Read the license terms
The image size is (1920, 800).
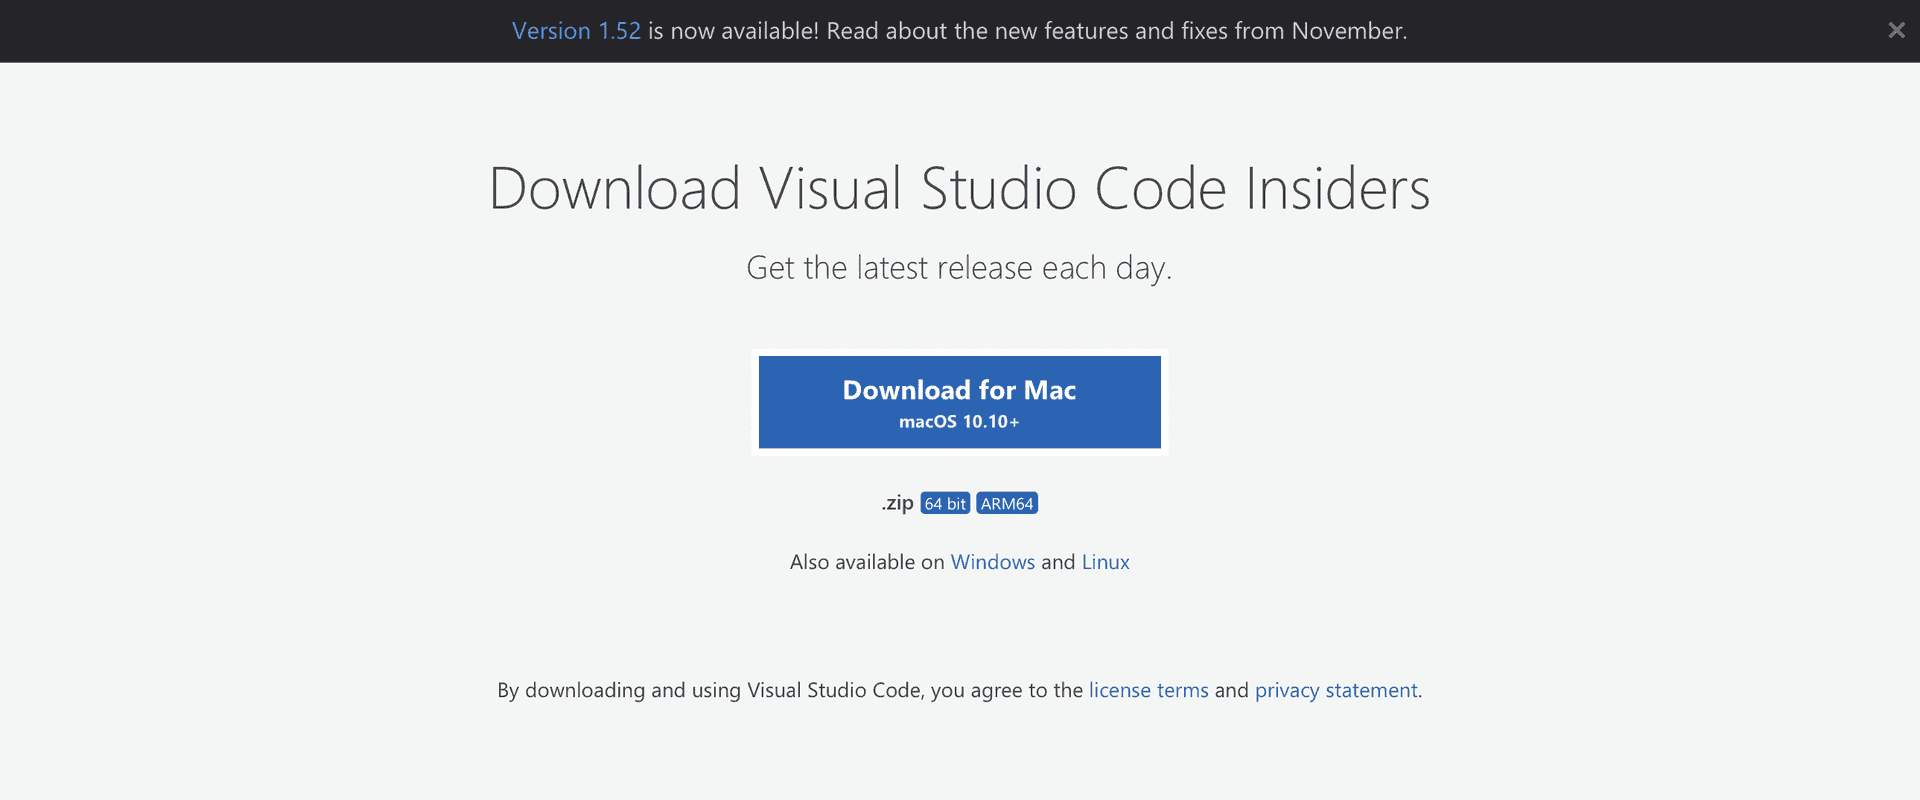[1148, 690]
